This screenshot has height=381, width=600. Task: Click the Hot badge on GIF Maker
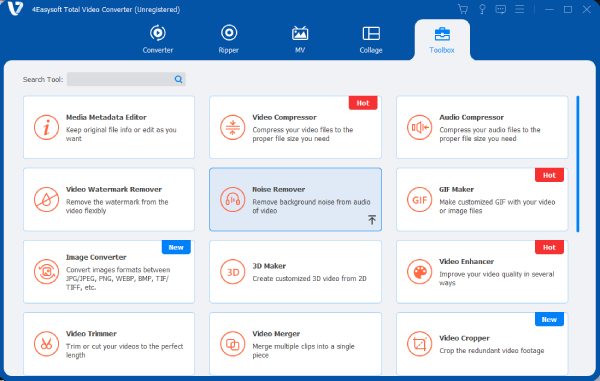[549, 175]
